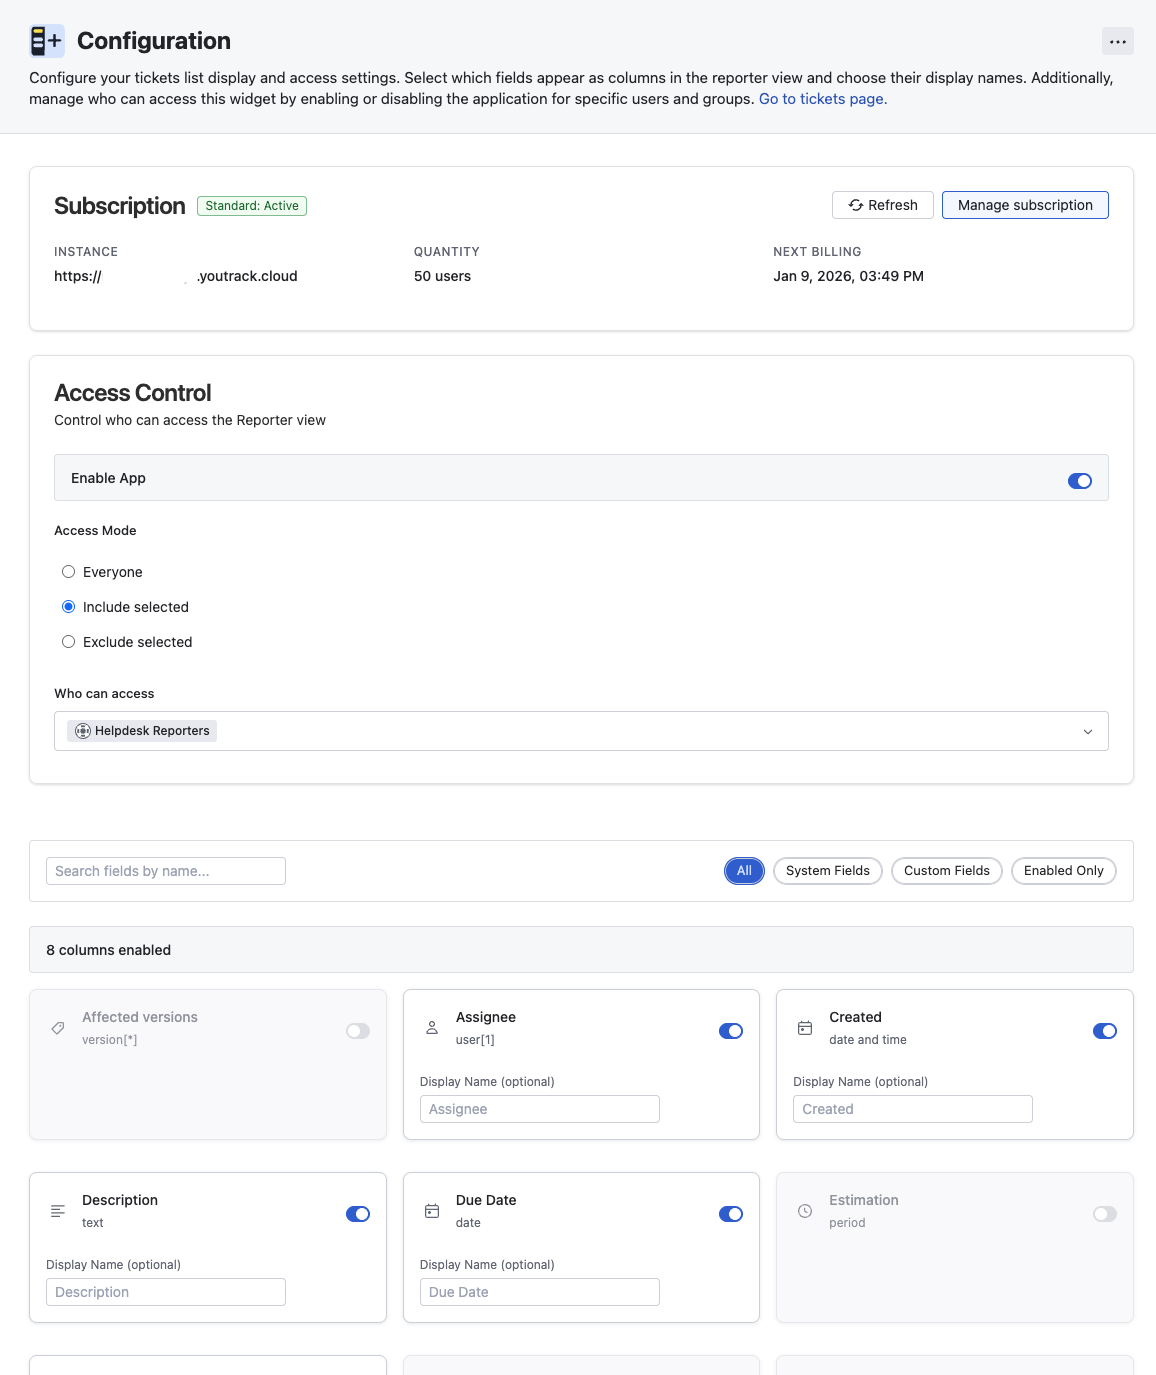1156x1375 pixels.
Task: Click the text lines icon on the Description card
Action: tap(57, 1211)
